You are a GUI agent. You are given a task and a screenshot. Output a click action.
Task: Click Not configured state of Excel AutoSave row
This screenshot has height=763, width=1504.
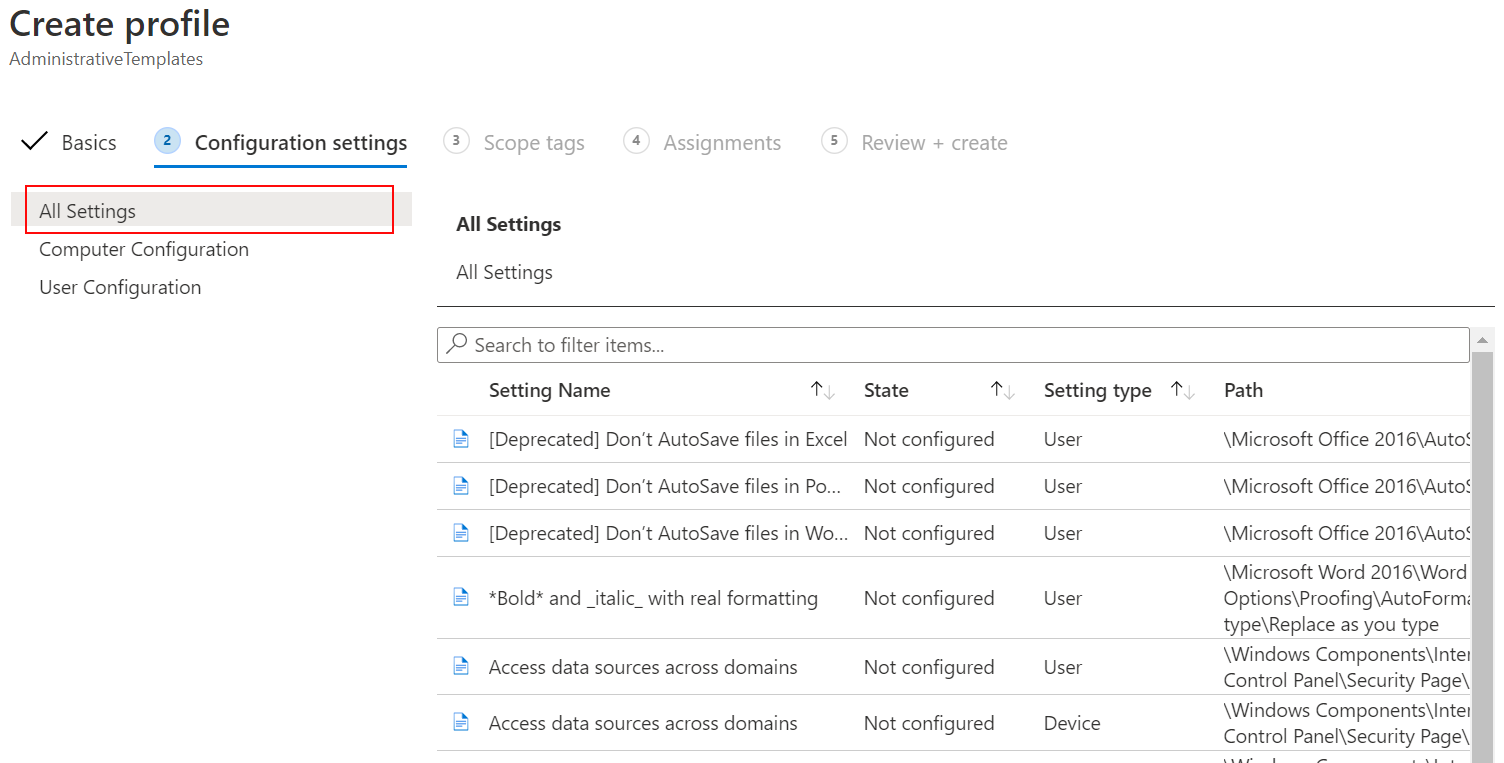pos(929,439)
